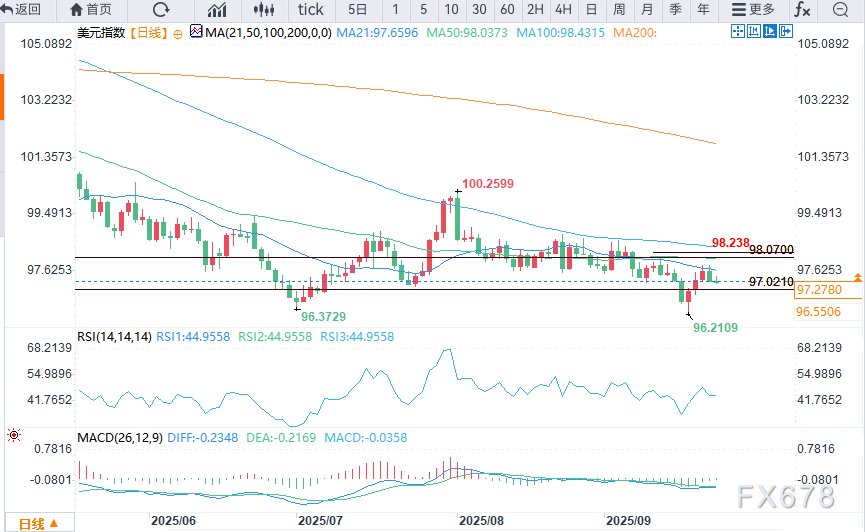
Task: Choose the 60-minute interval
Action: [507, 9]
